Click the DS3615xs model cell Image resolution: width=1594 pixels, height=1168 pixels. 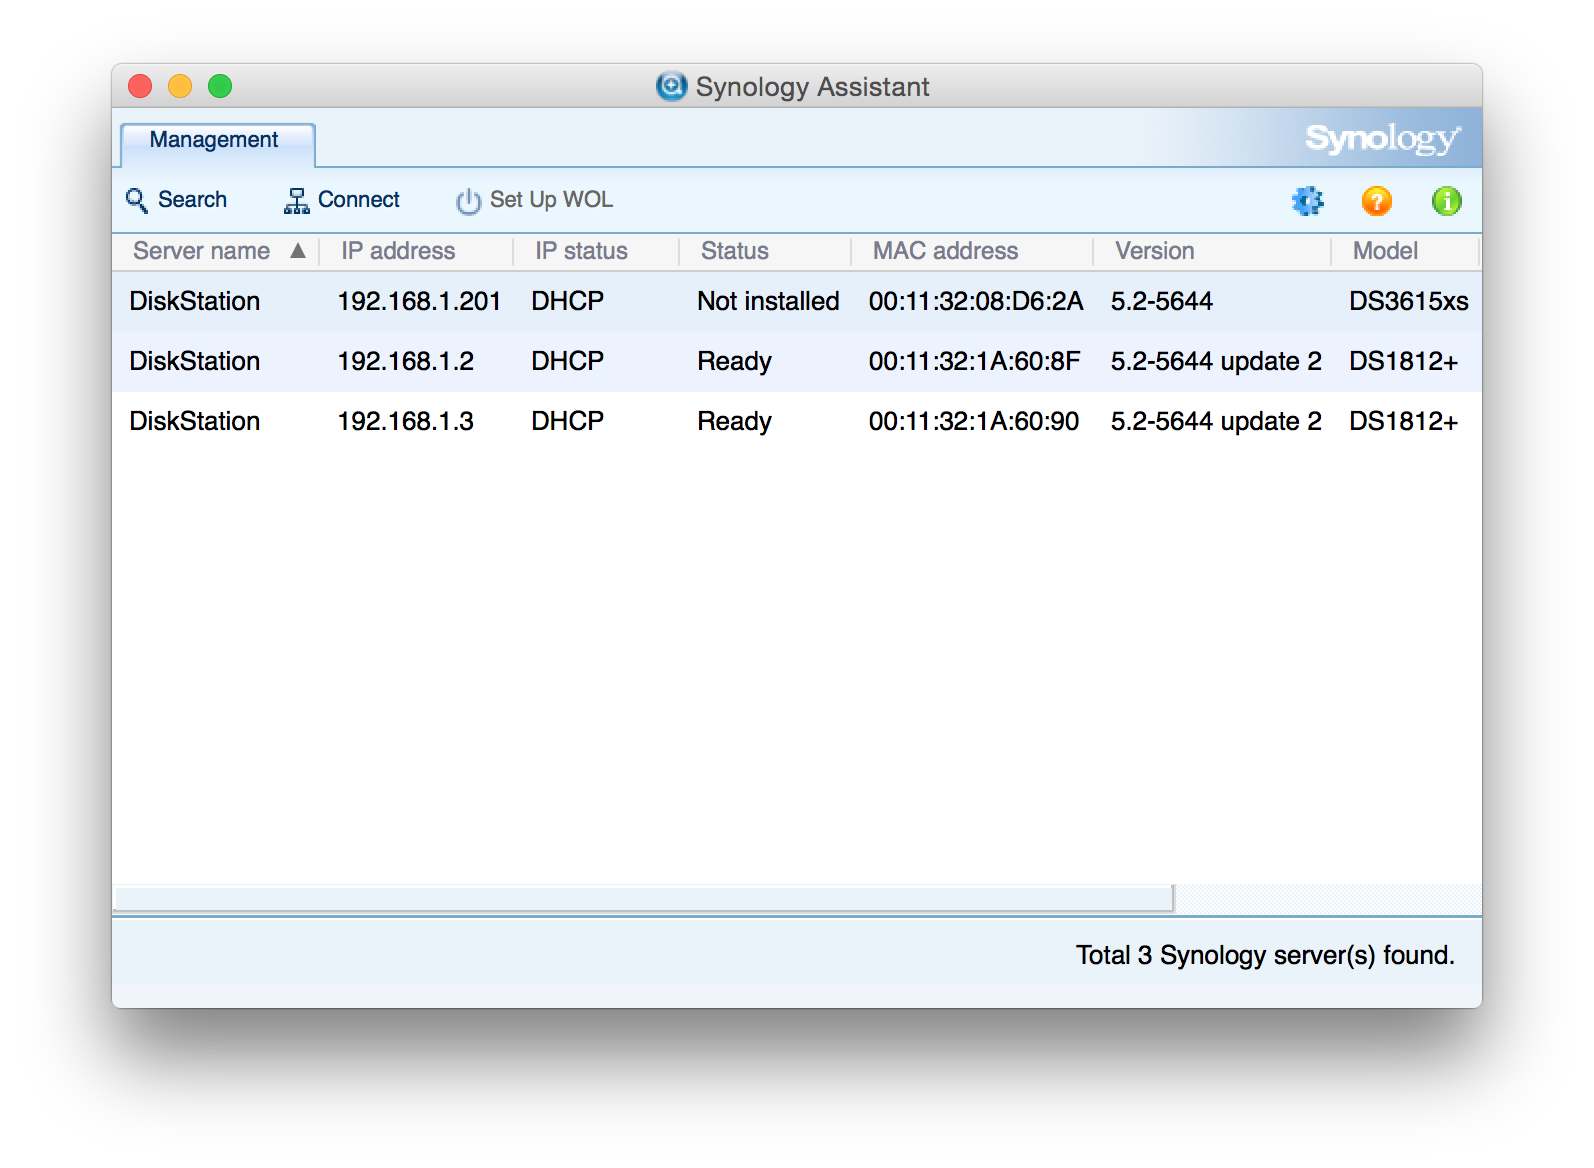click(1408, 301)
